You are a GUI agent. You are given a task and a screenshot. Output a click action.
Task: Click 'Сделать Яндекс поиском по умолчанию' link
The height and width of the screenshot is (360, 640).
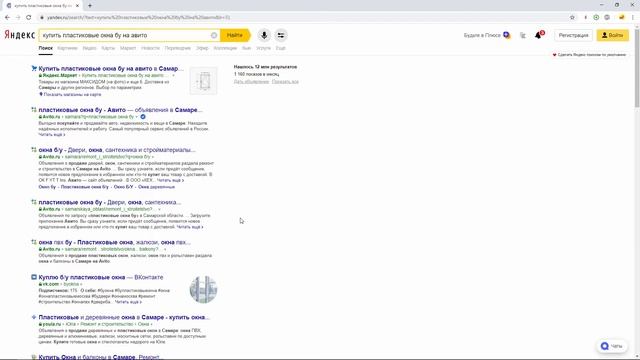click(591, 55)
